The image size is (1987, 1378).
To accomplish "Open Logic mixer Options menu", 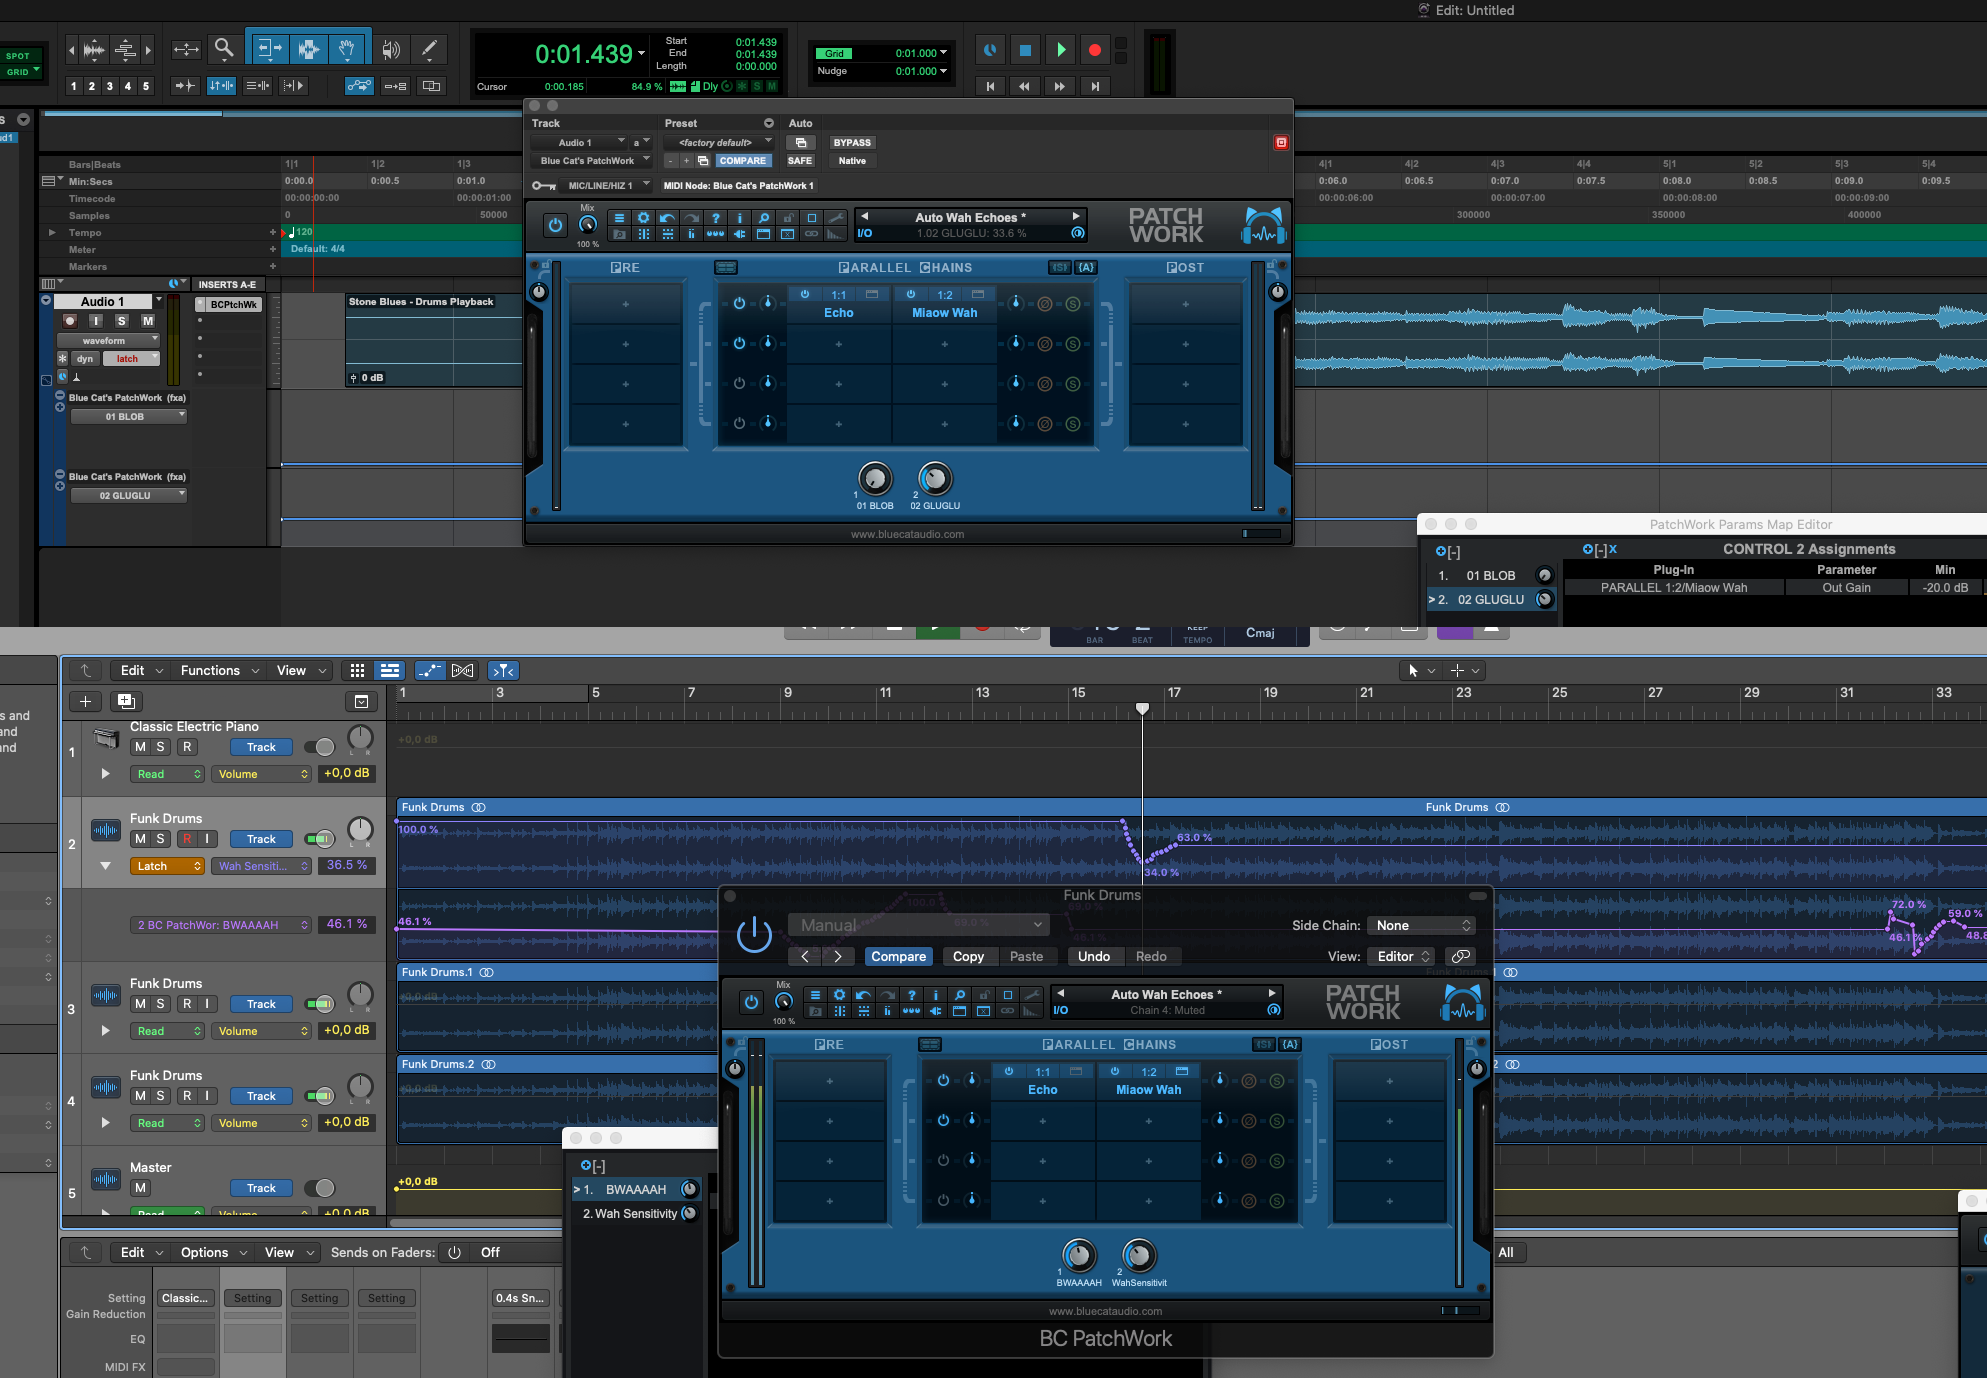I will coord(214,1253).
